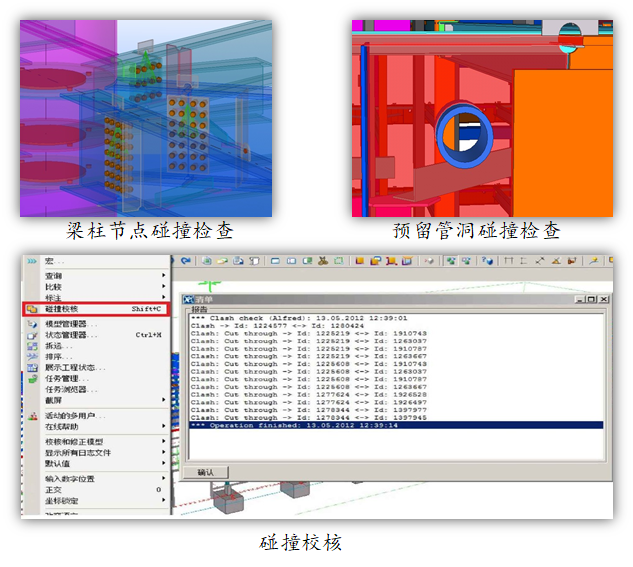Click the icon beside 展示工程状态 menu entry

[x=32, y=368]
